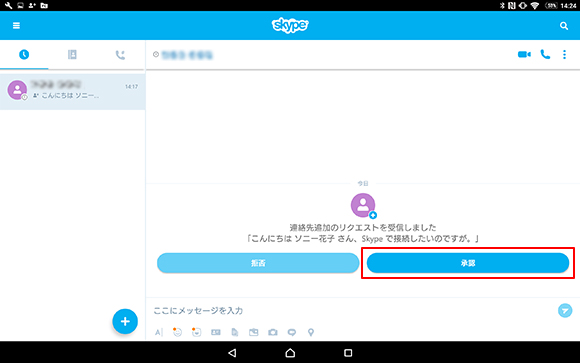Tap the new conversation plus button
Image resolution: width=580 pixels, height=363 pixels.
(125, 321)
